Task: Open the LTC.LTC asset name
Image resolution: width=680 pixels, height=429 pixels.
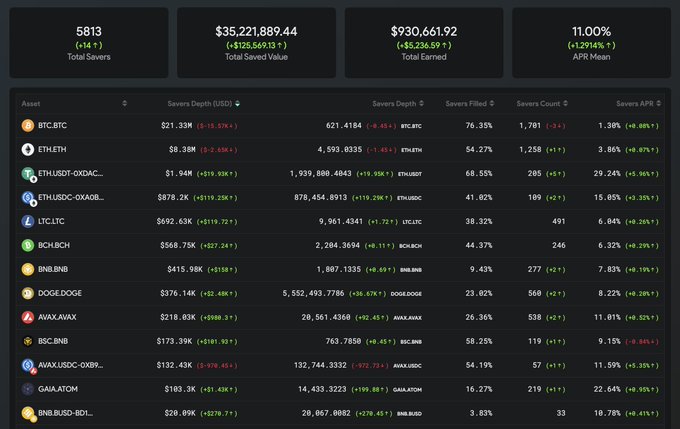Action: point(51,221)
